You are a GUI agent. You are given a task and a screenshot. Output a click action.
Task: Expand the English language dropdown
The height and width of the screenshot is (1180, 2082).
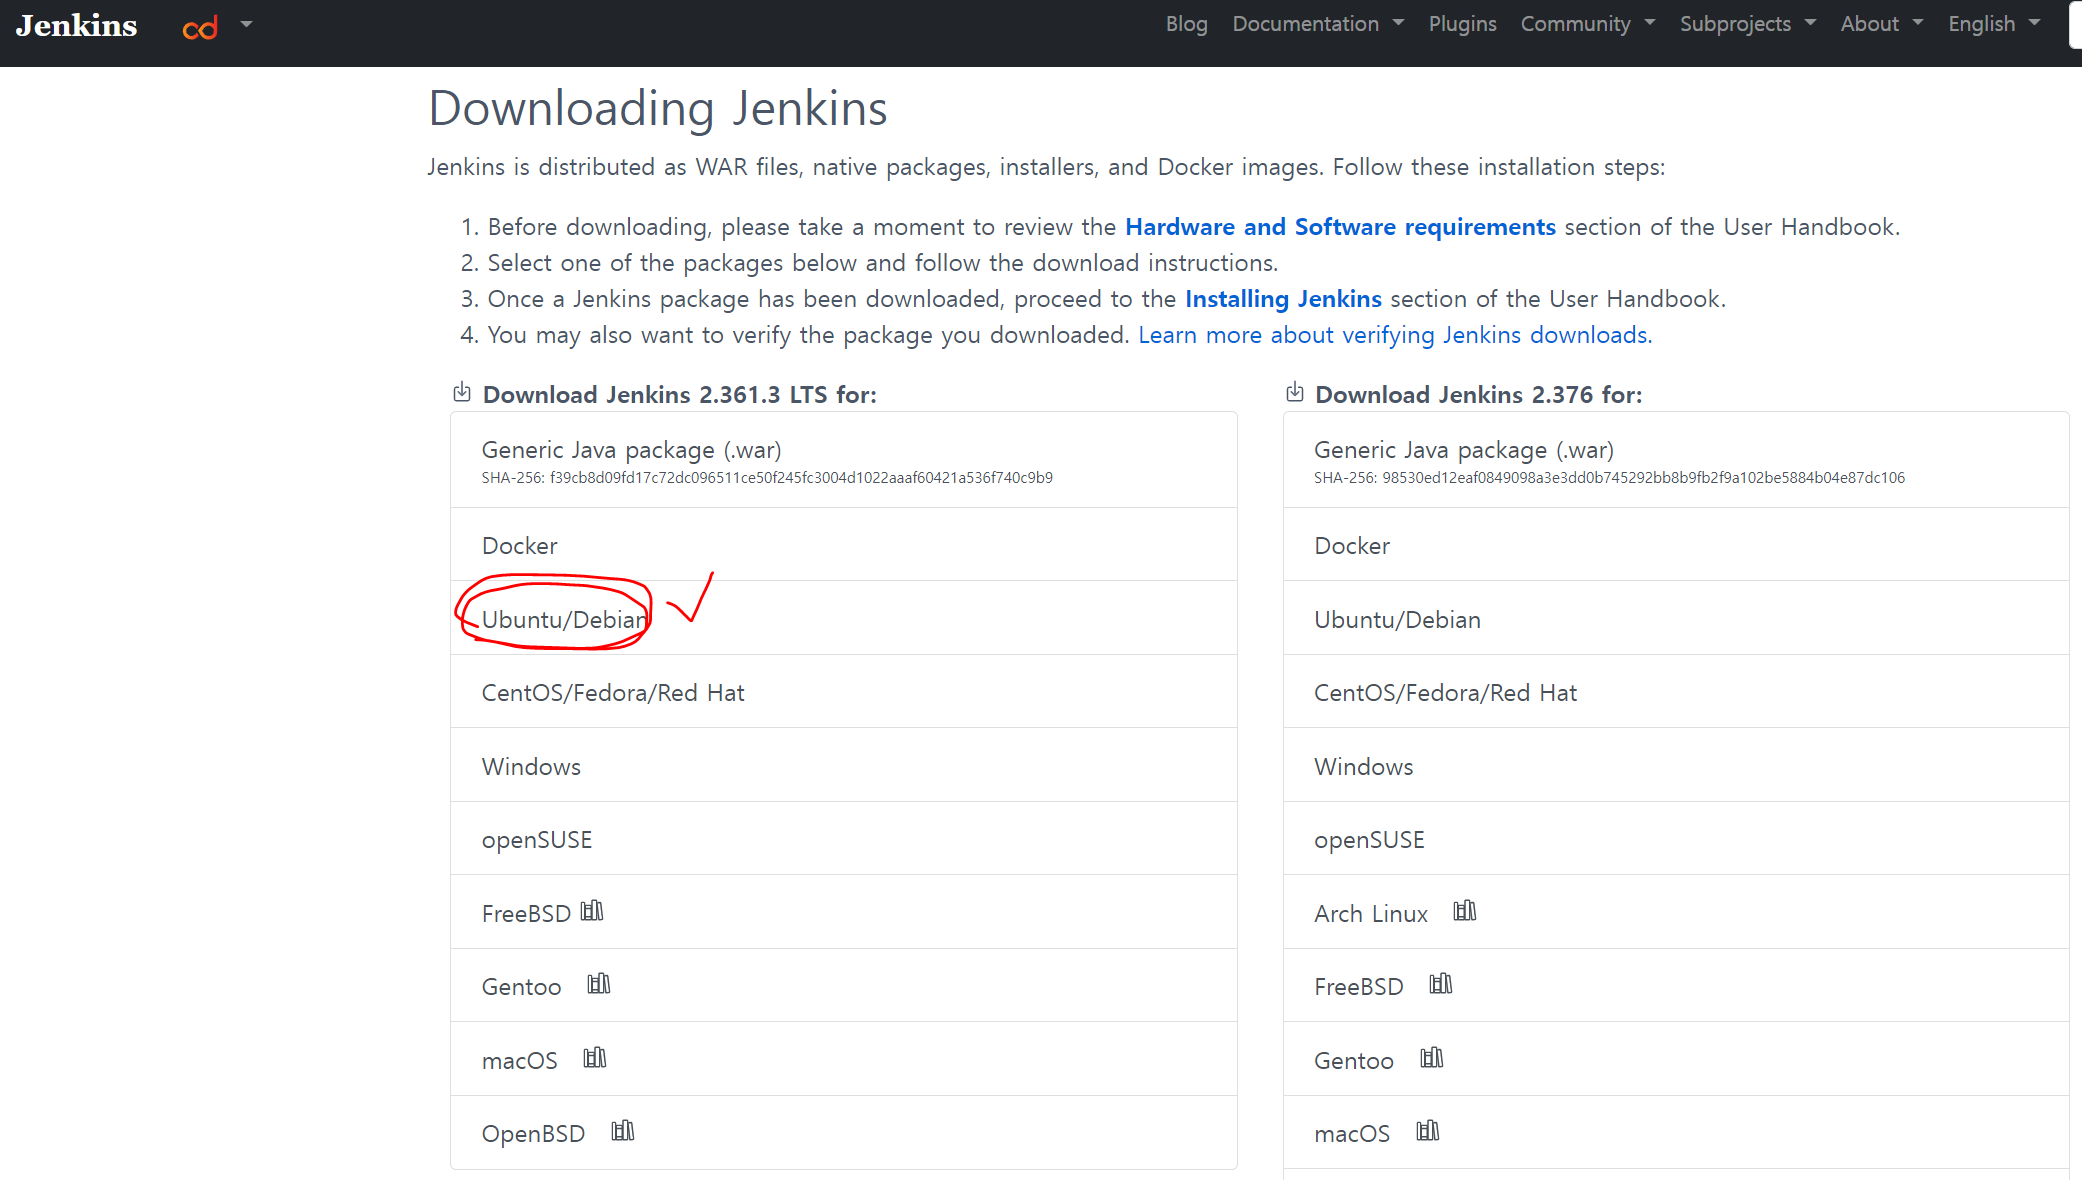click(x=1993, y=24)
